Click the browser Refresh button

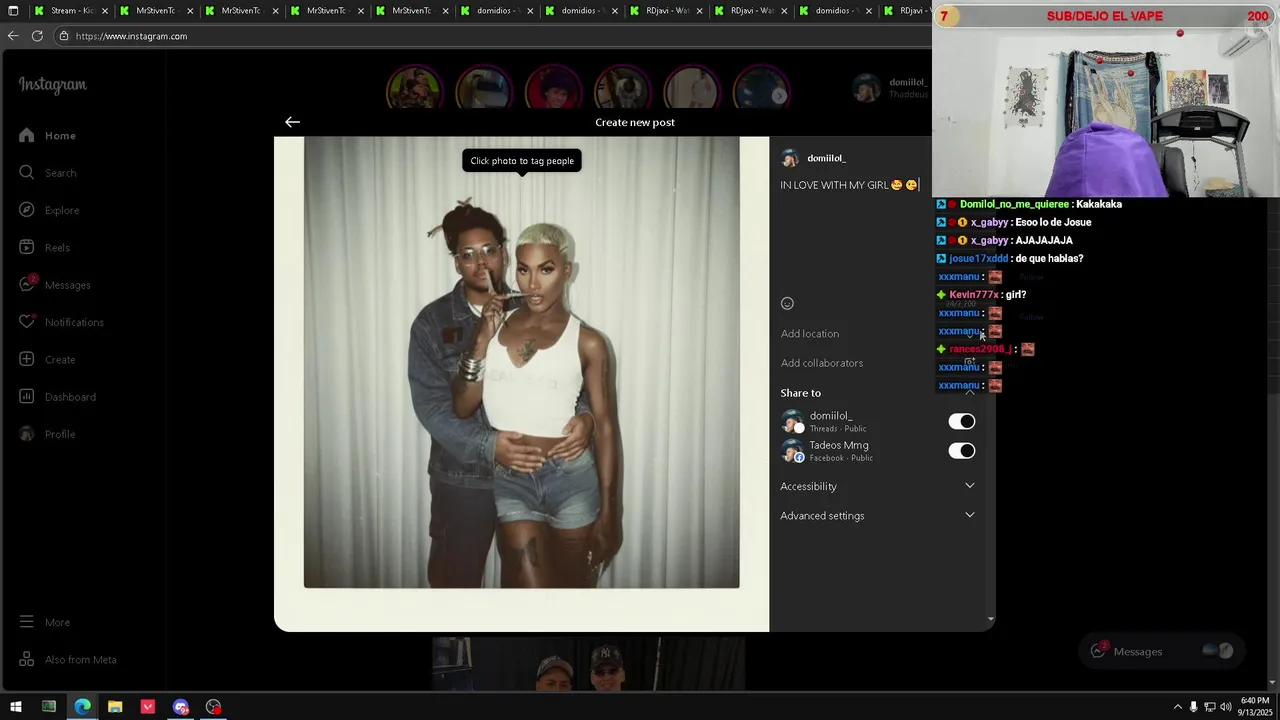[x=37, y=36]
